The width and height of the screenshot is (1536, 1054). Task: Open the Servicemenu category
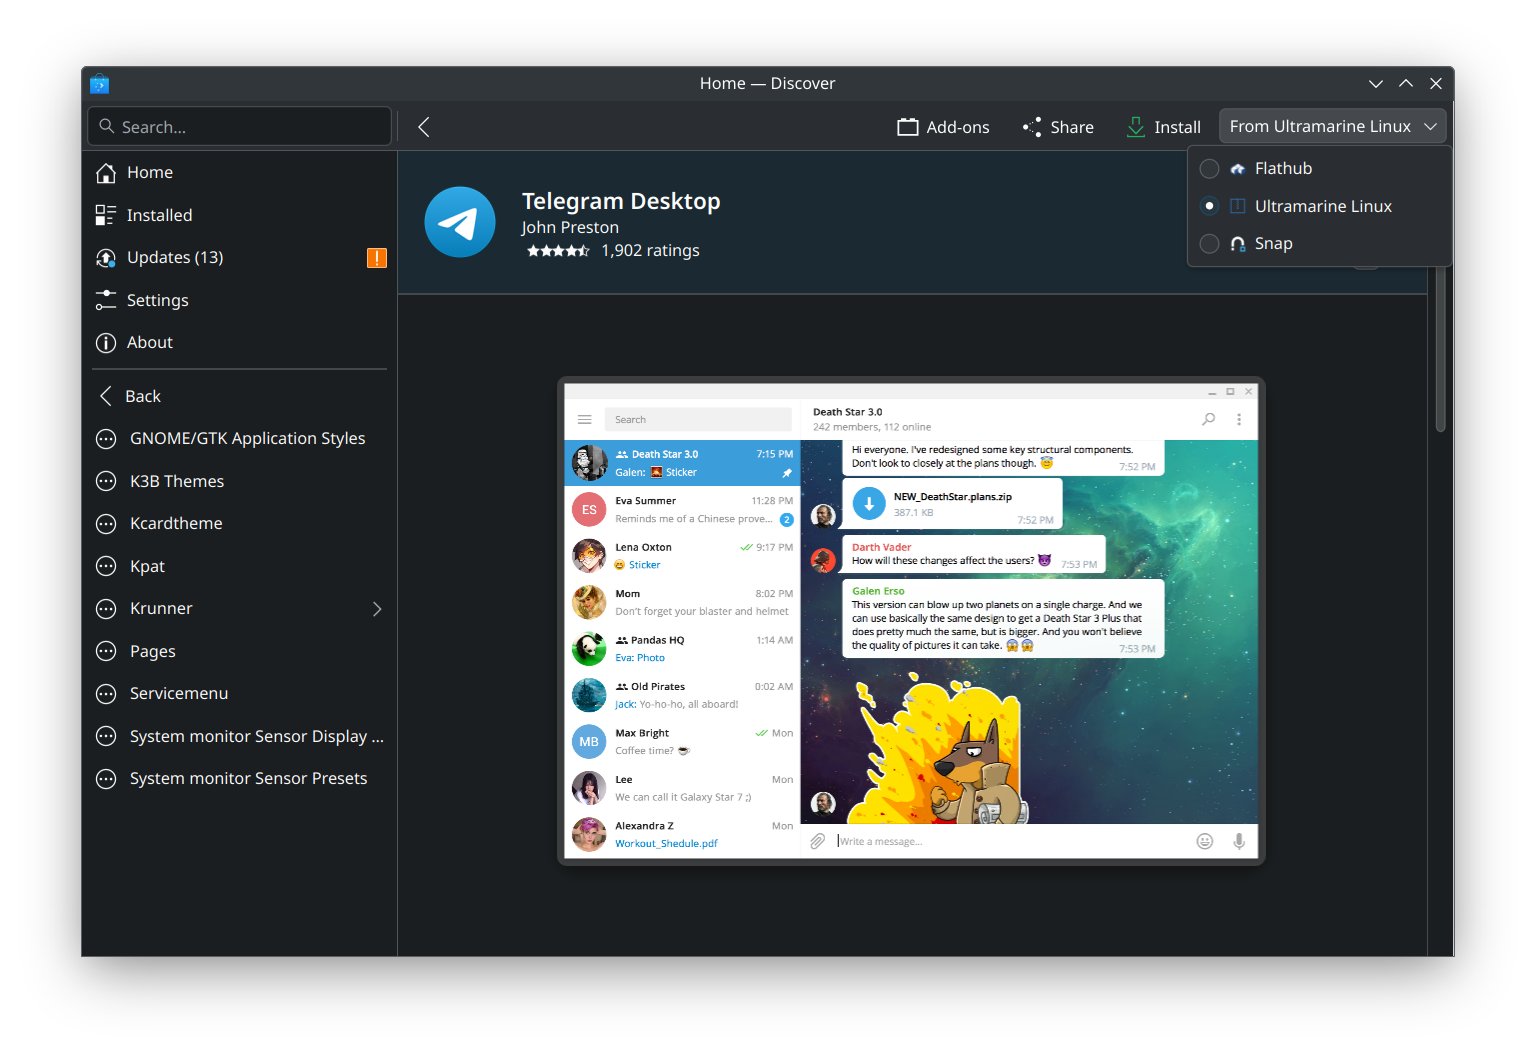point(240,694)
